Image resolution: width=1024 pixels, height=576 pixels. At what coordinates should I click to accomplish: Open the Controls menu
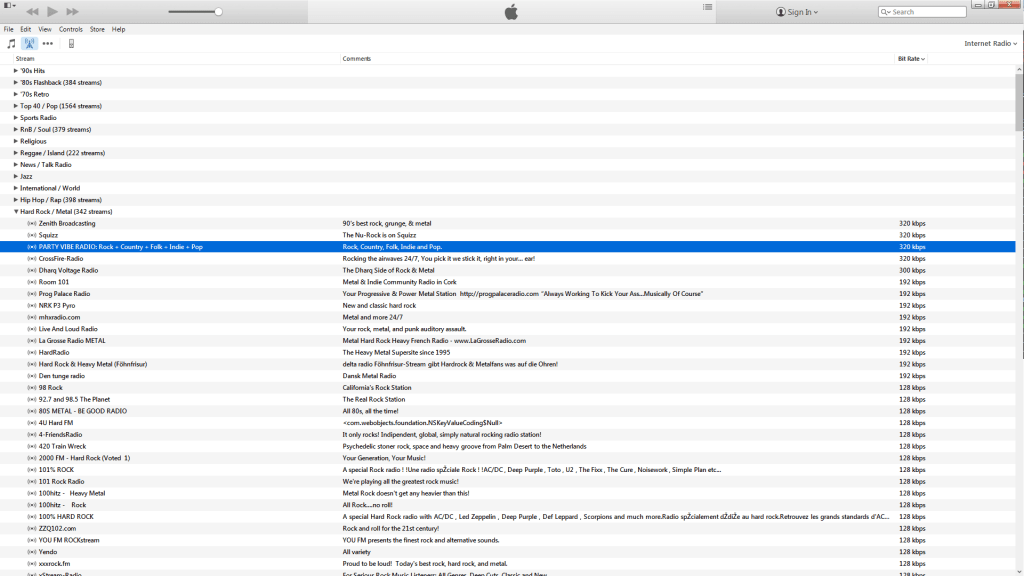(x=71, y=29)
